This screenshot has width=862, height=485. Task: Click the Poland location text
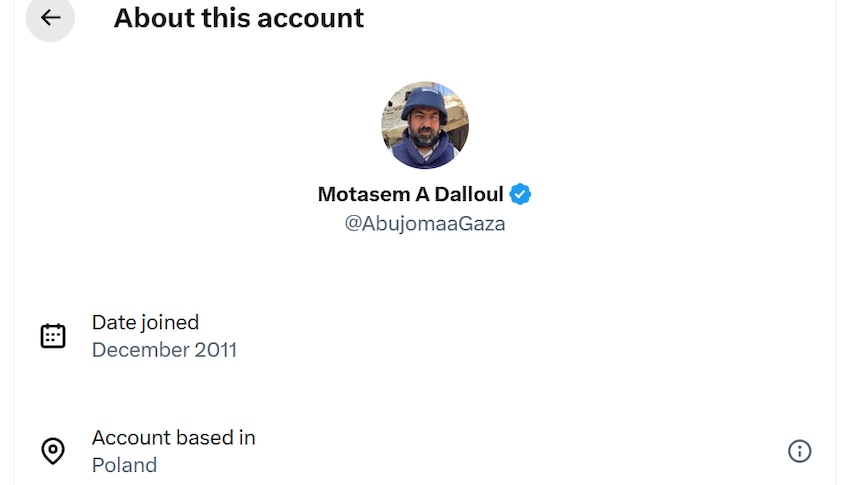point(124,465)
